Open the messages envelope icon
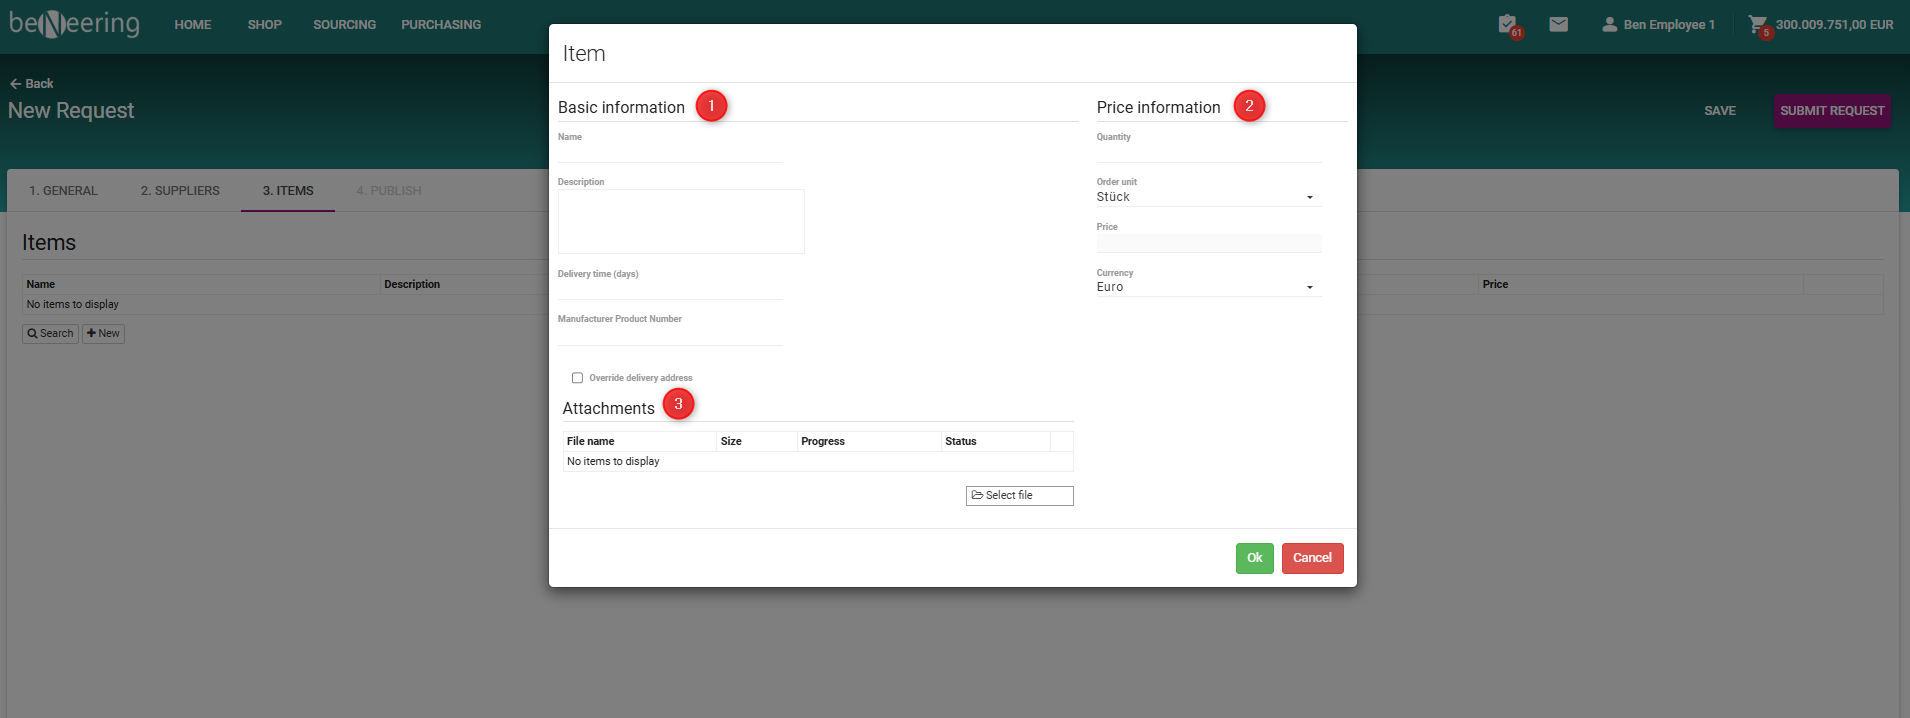 pyautogui.click(x=1558, y=24)
